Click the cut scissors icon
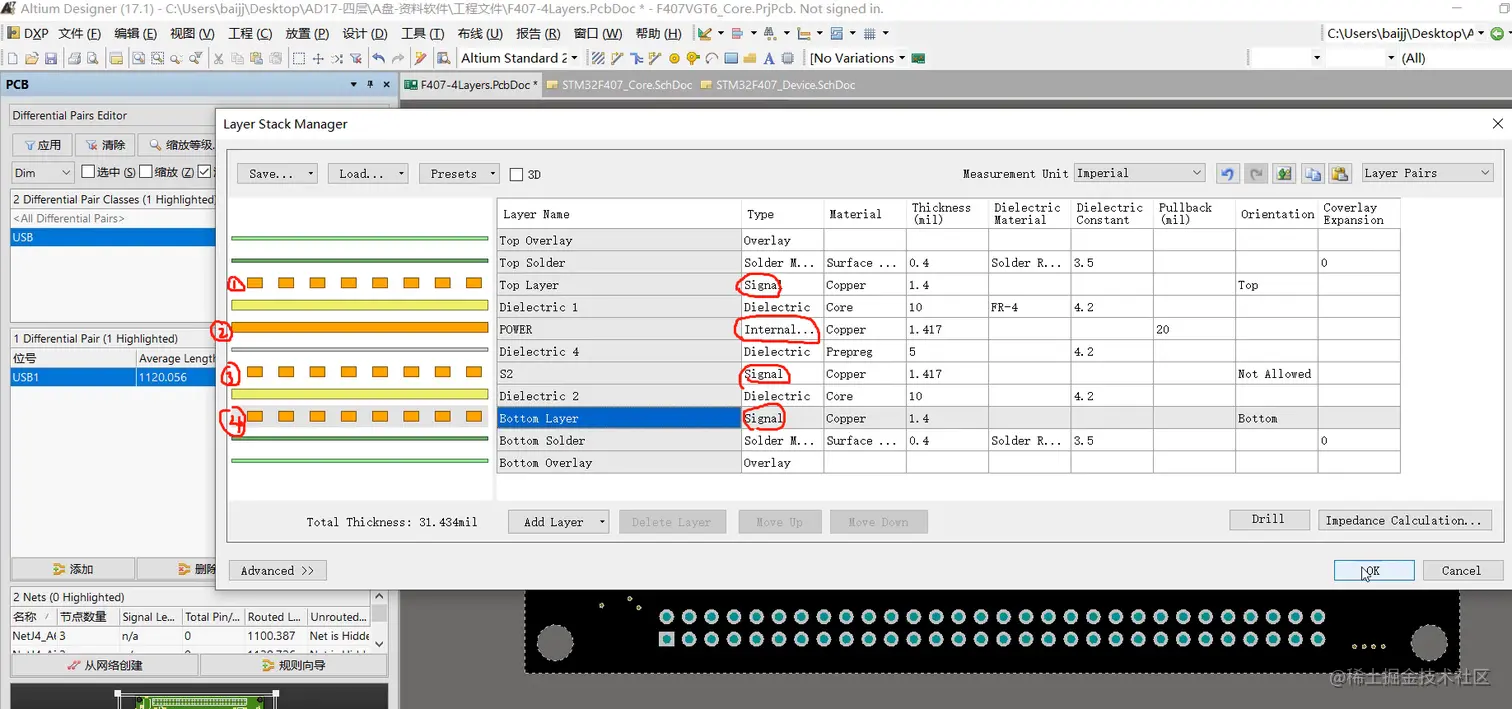This screenshot has height=709, width=1512. pos(218,58)
